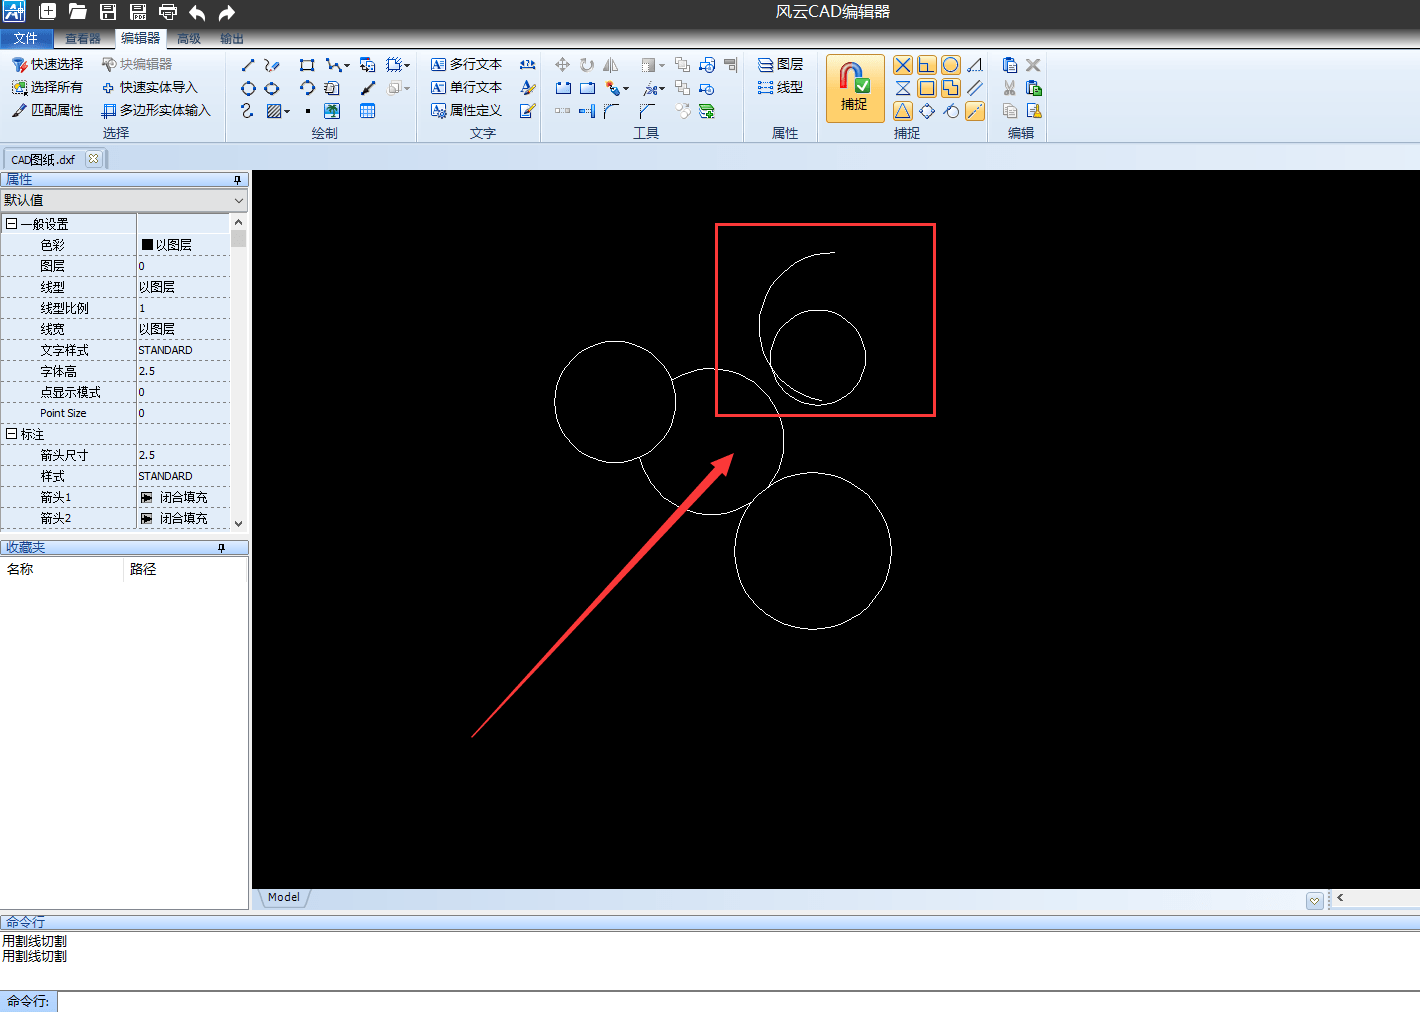Select the rectangle drawing tool

307,65
